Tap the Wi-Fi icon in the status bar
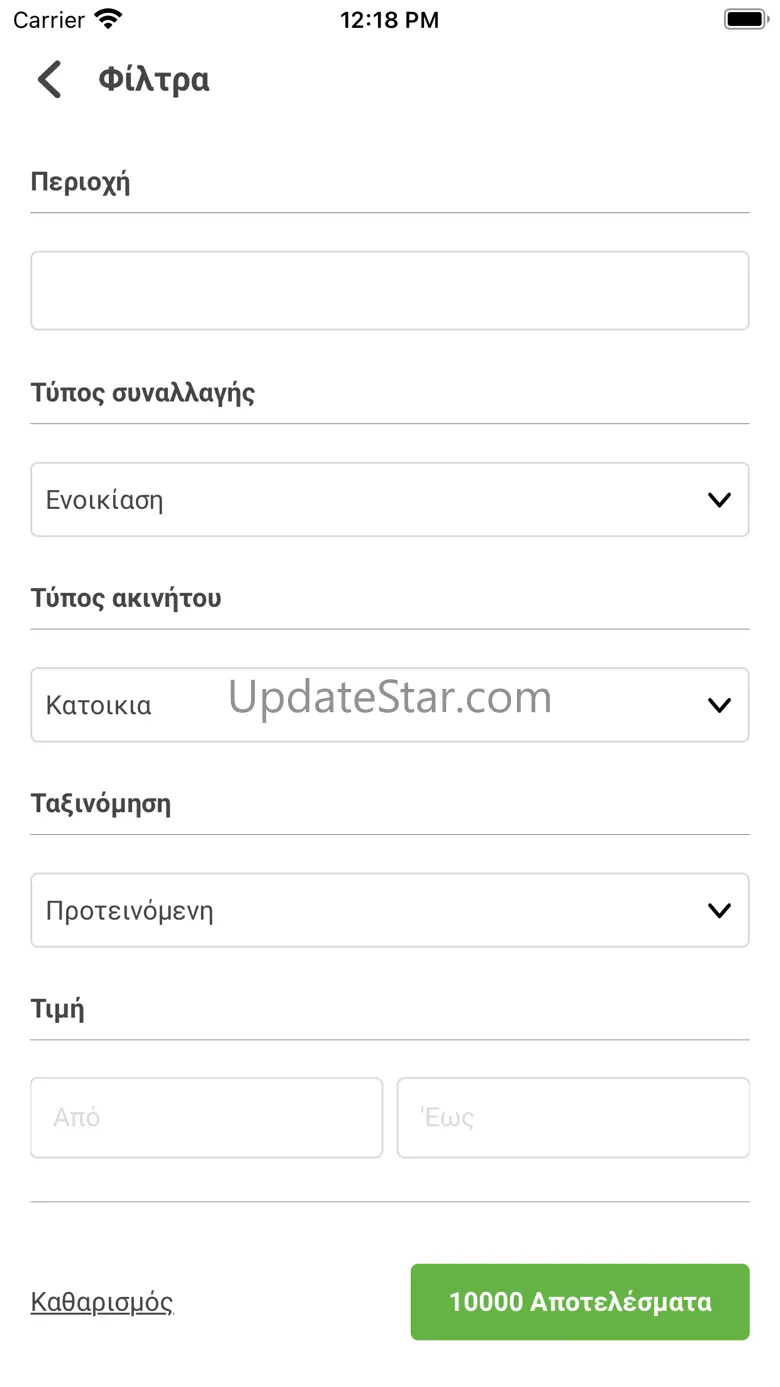The image size is (780, 1387). [108, 20]
